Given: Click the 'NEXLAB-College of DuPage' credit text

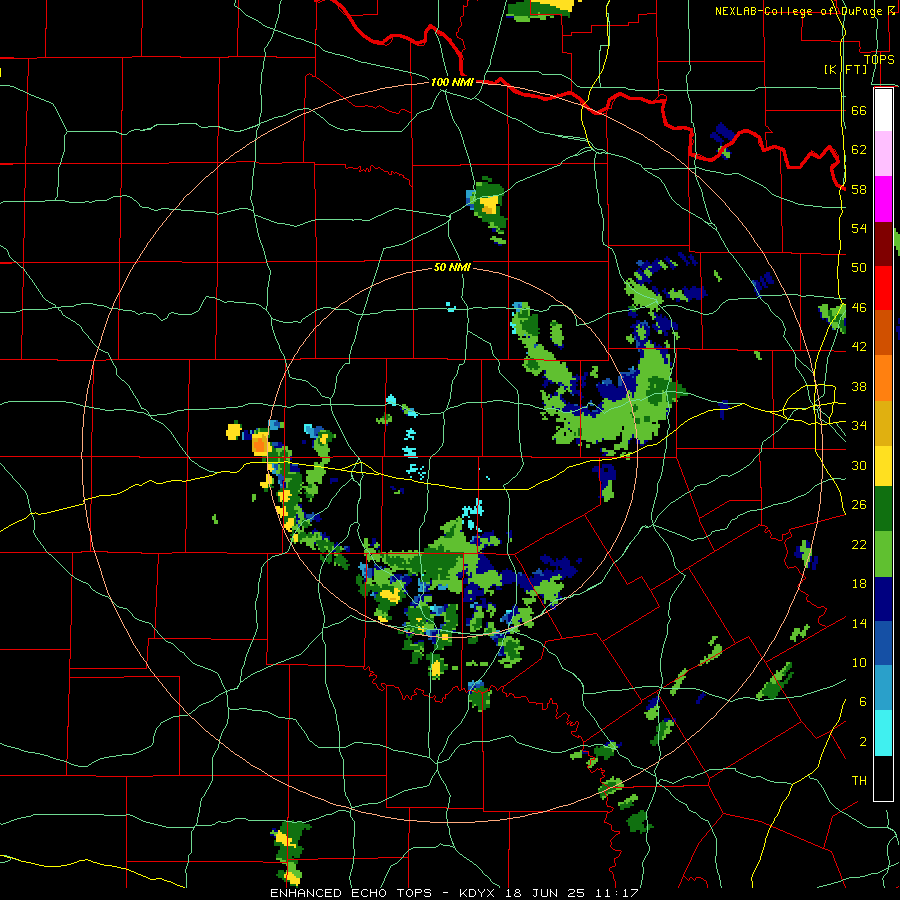Looking at the screenshot, I should (x=798, y=11).
